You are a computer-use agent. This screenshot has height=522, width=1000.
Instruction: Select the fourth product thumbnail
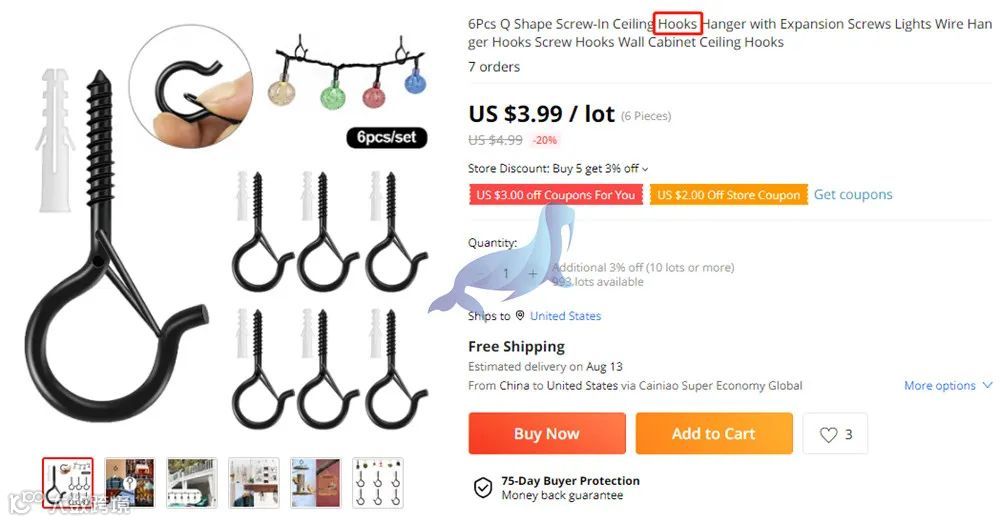point(253,482)
